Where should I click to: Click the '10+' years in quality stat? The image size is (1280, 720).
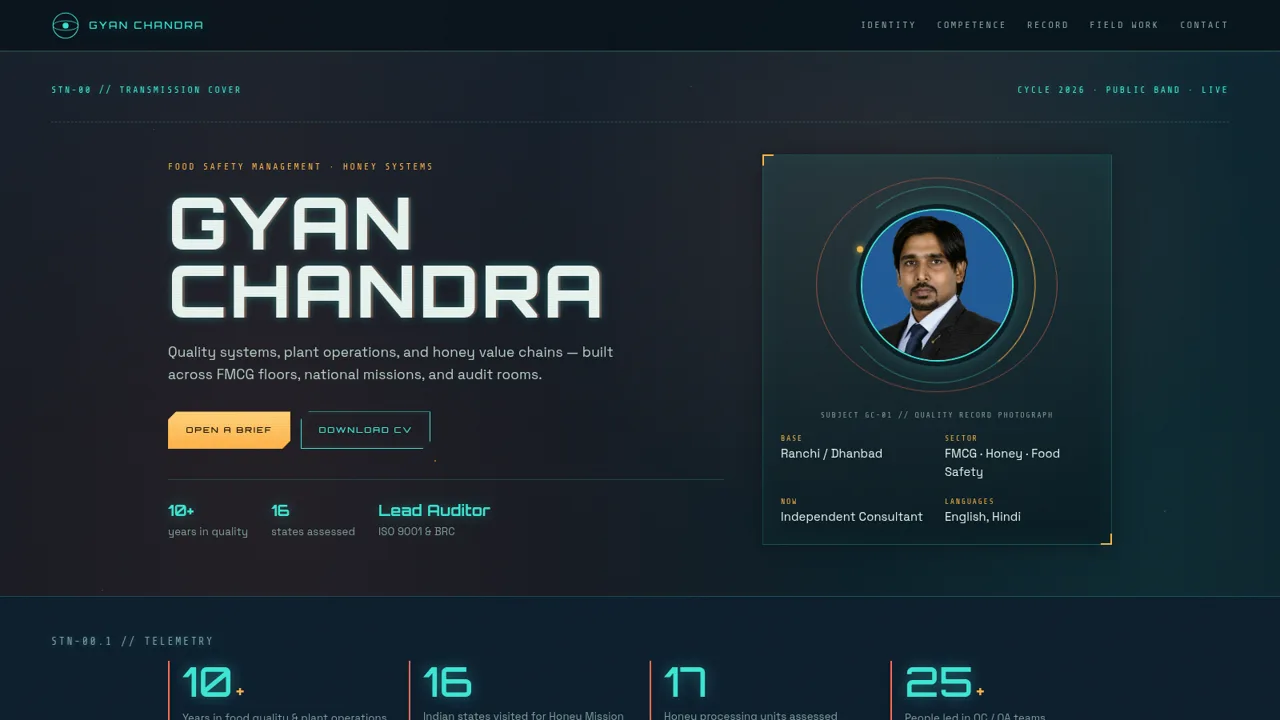tap(181, 510)
